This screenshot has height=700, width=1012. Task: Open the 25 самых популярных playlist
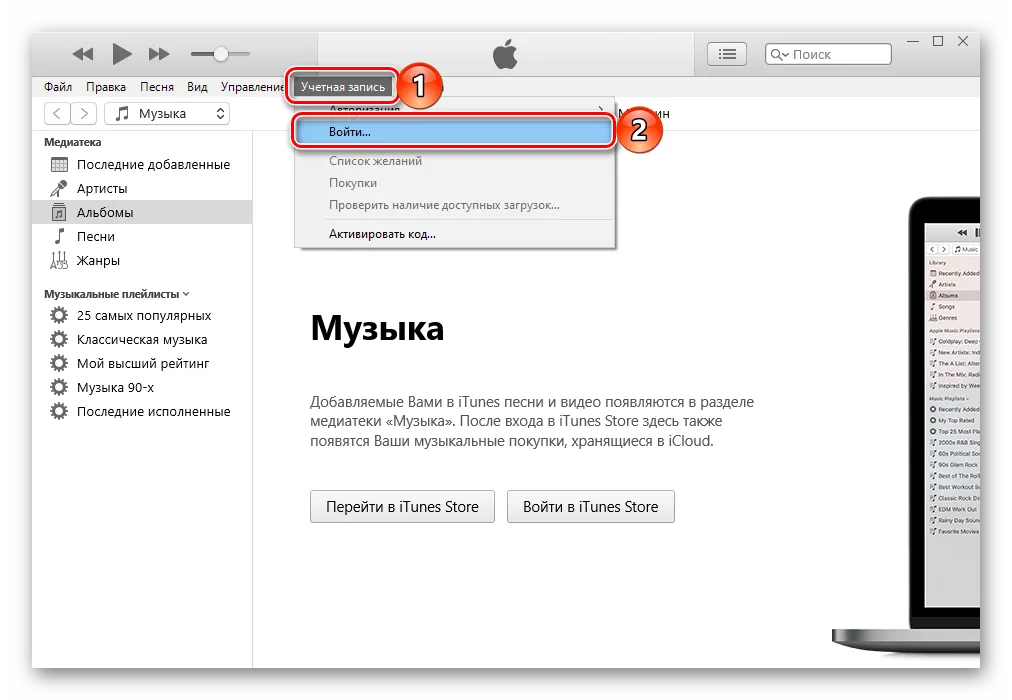(144, 316)
